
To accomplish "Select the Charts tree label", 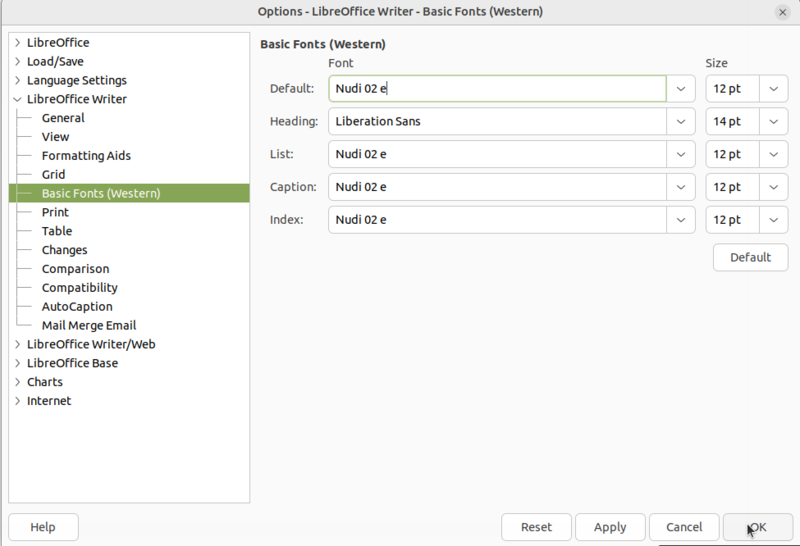I will (x=45, y=382).
